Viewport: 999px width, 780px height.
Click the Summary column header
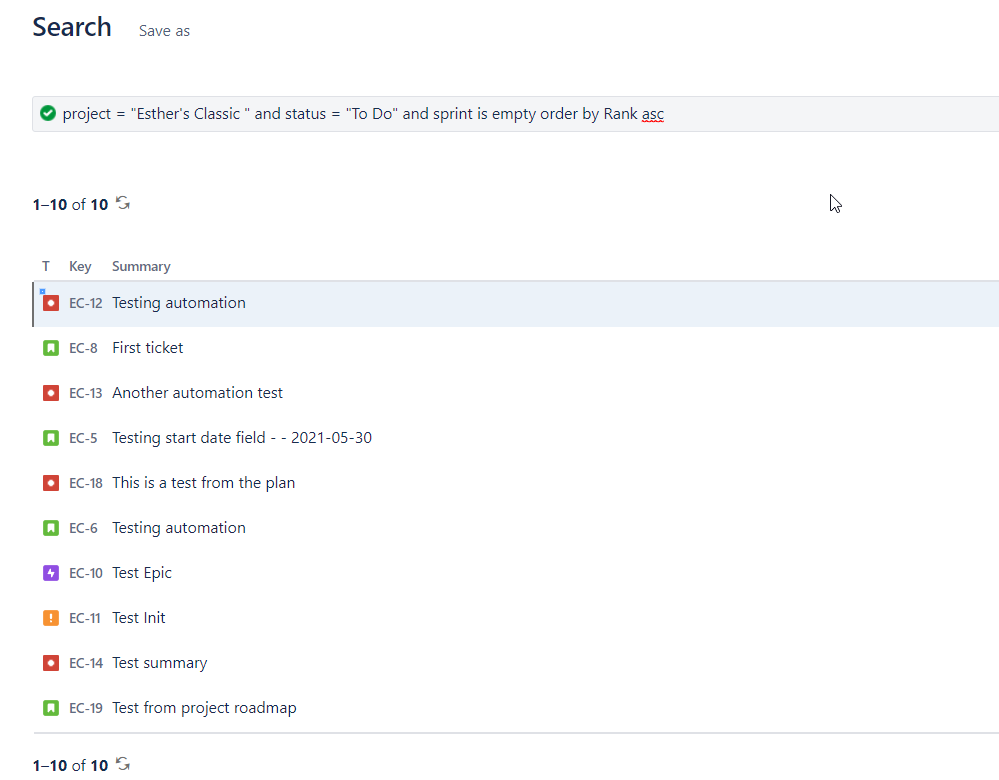[140, 265]
